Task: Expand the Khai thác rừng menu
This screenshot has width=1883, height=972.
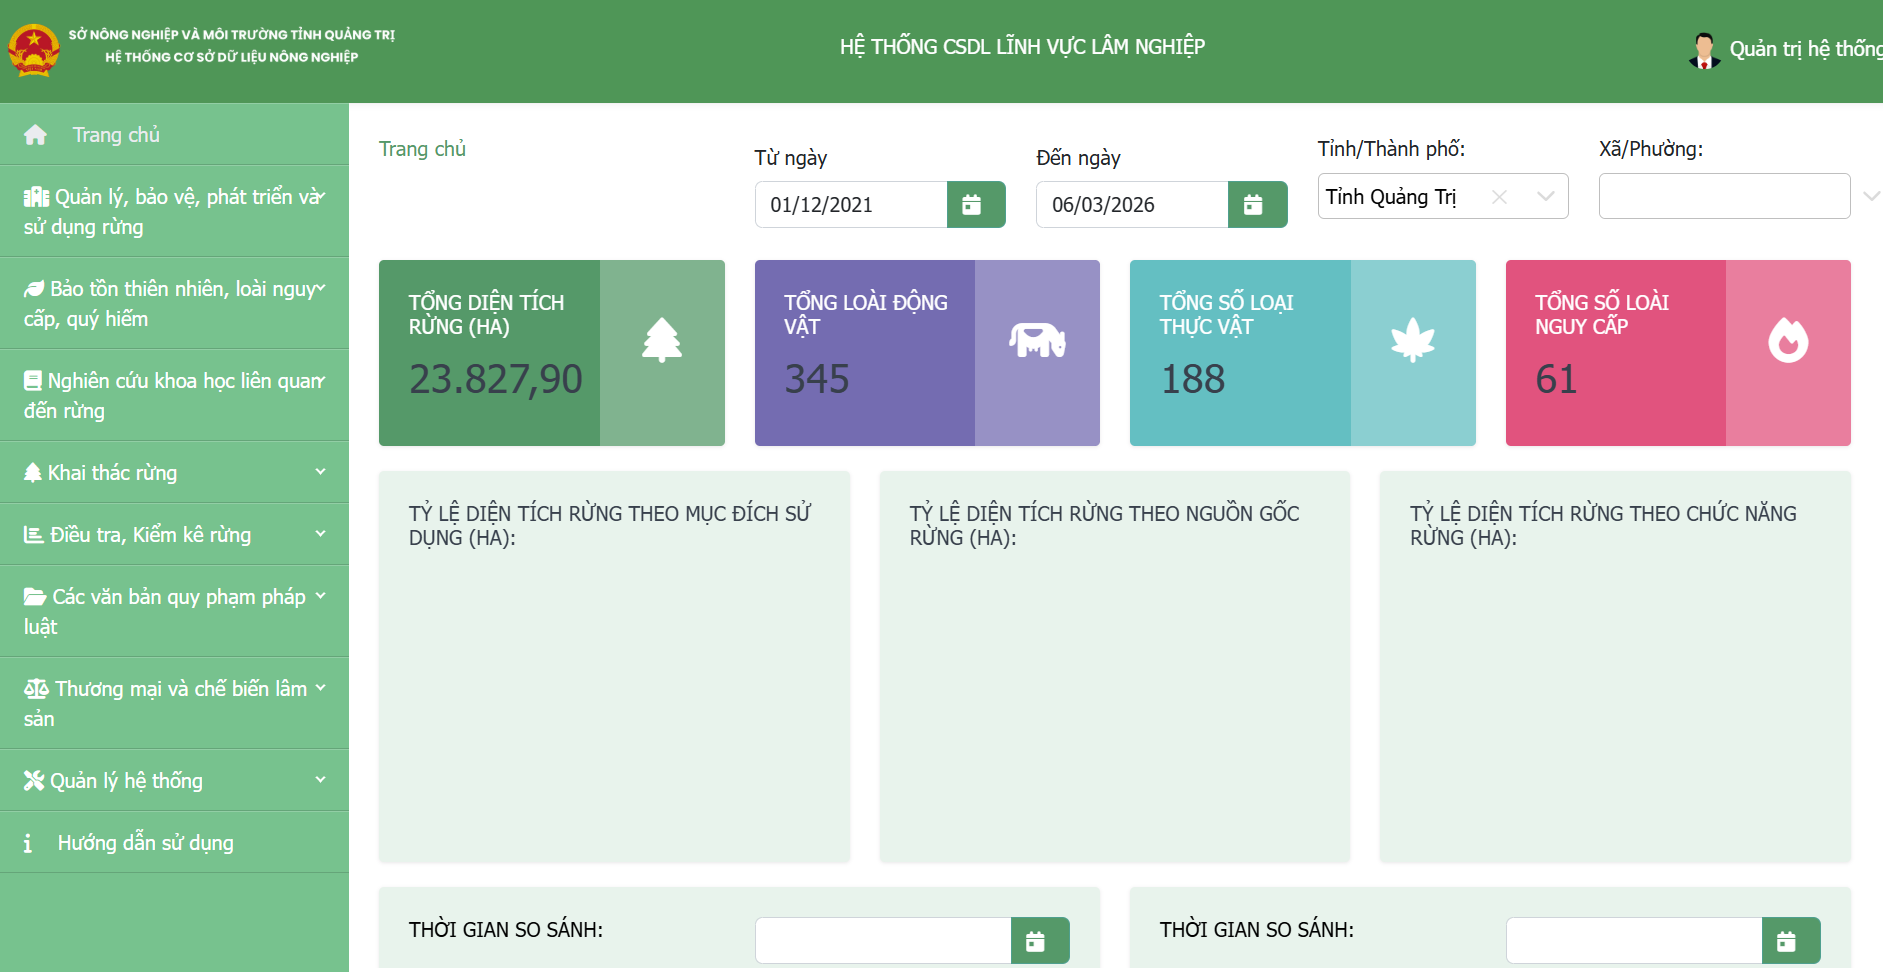Action: coord(174,472)
